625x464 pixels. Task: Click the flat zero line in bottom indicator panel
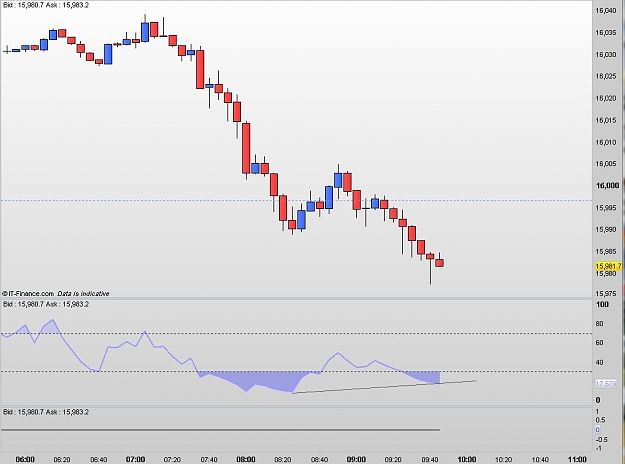tap(220, 430)
